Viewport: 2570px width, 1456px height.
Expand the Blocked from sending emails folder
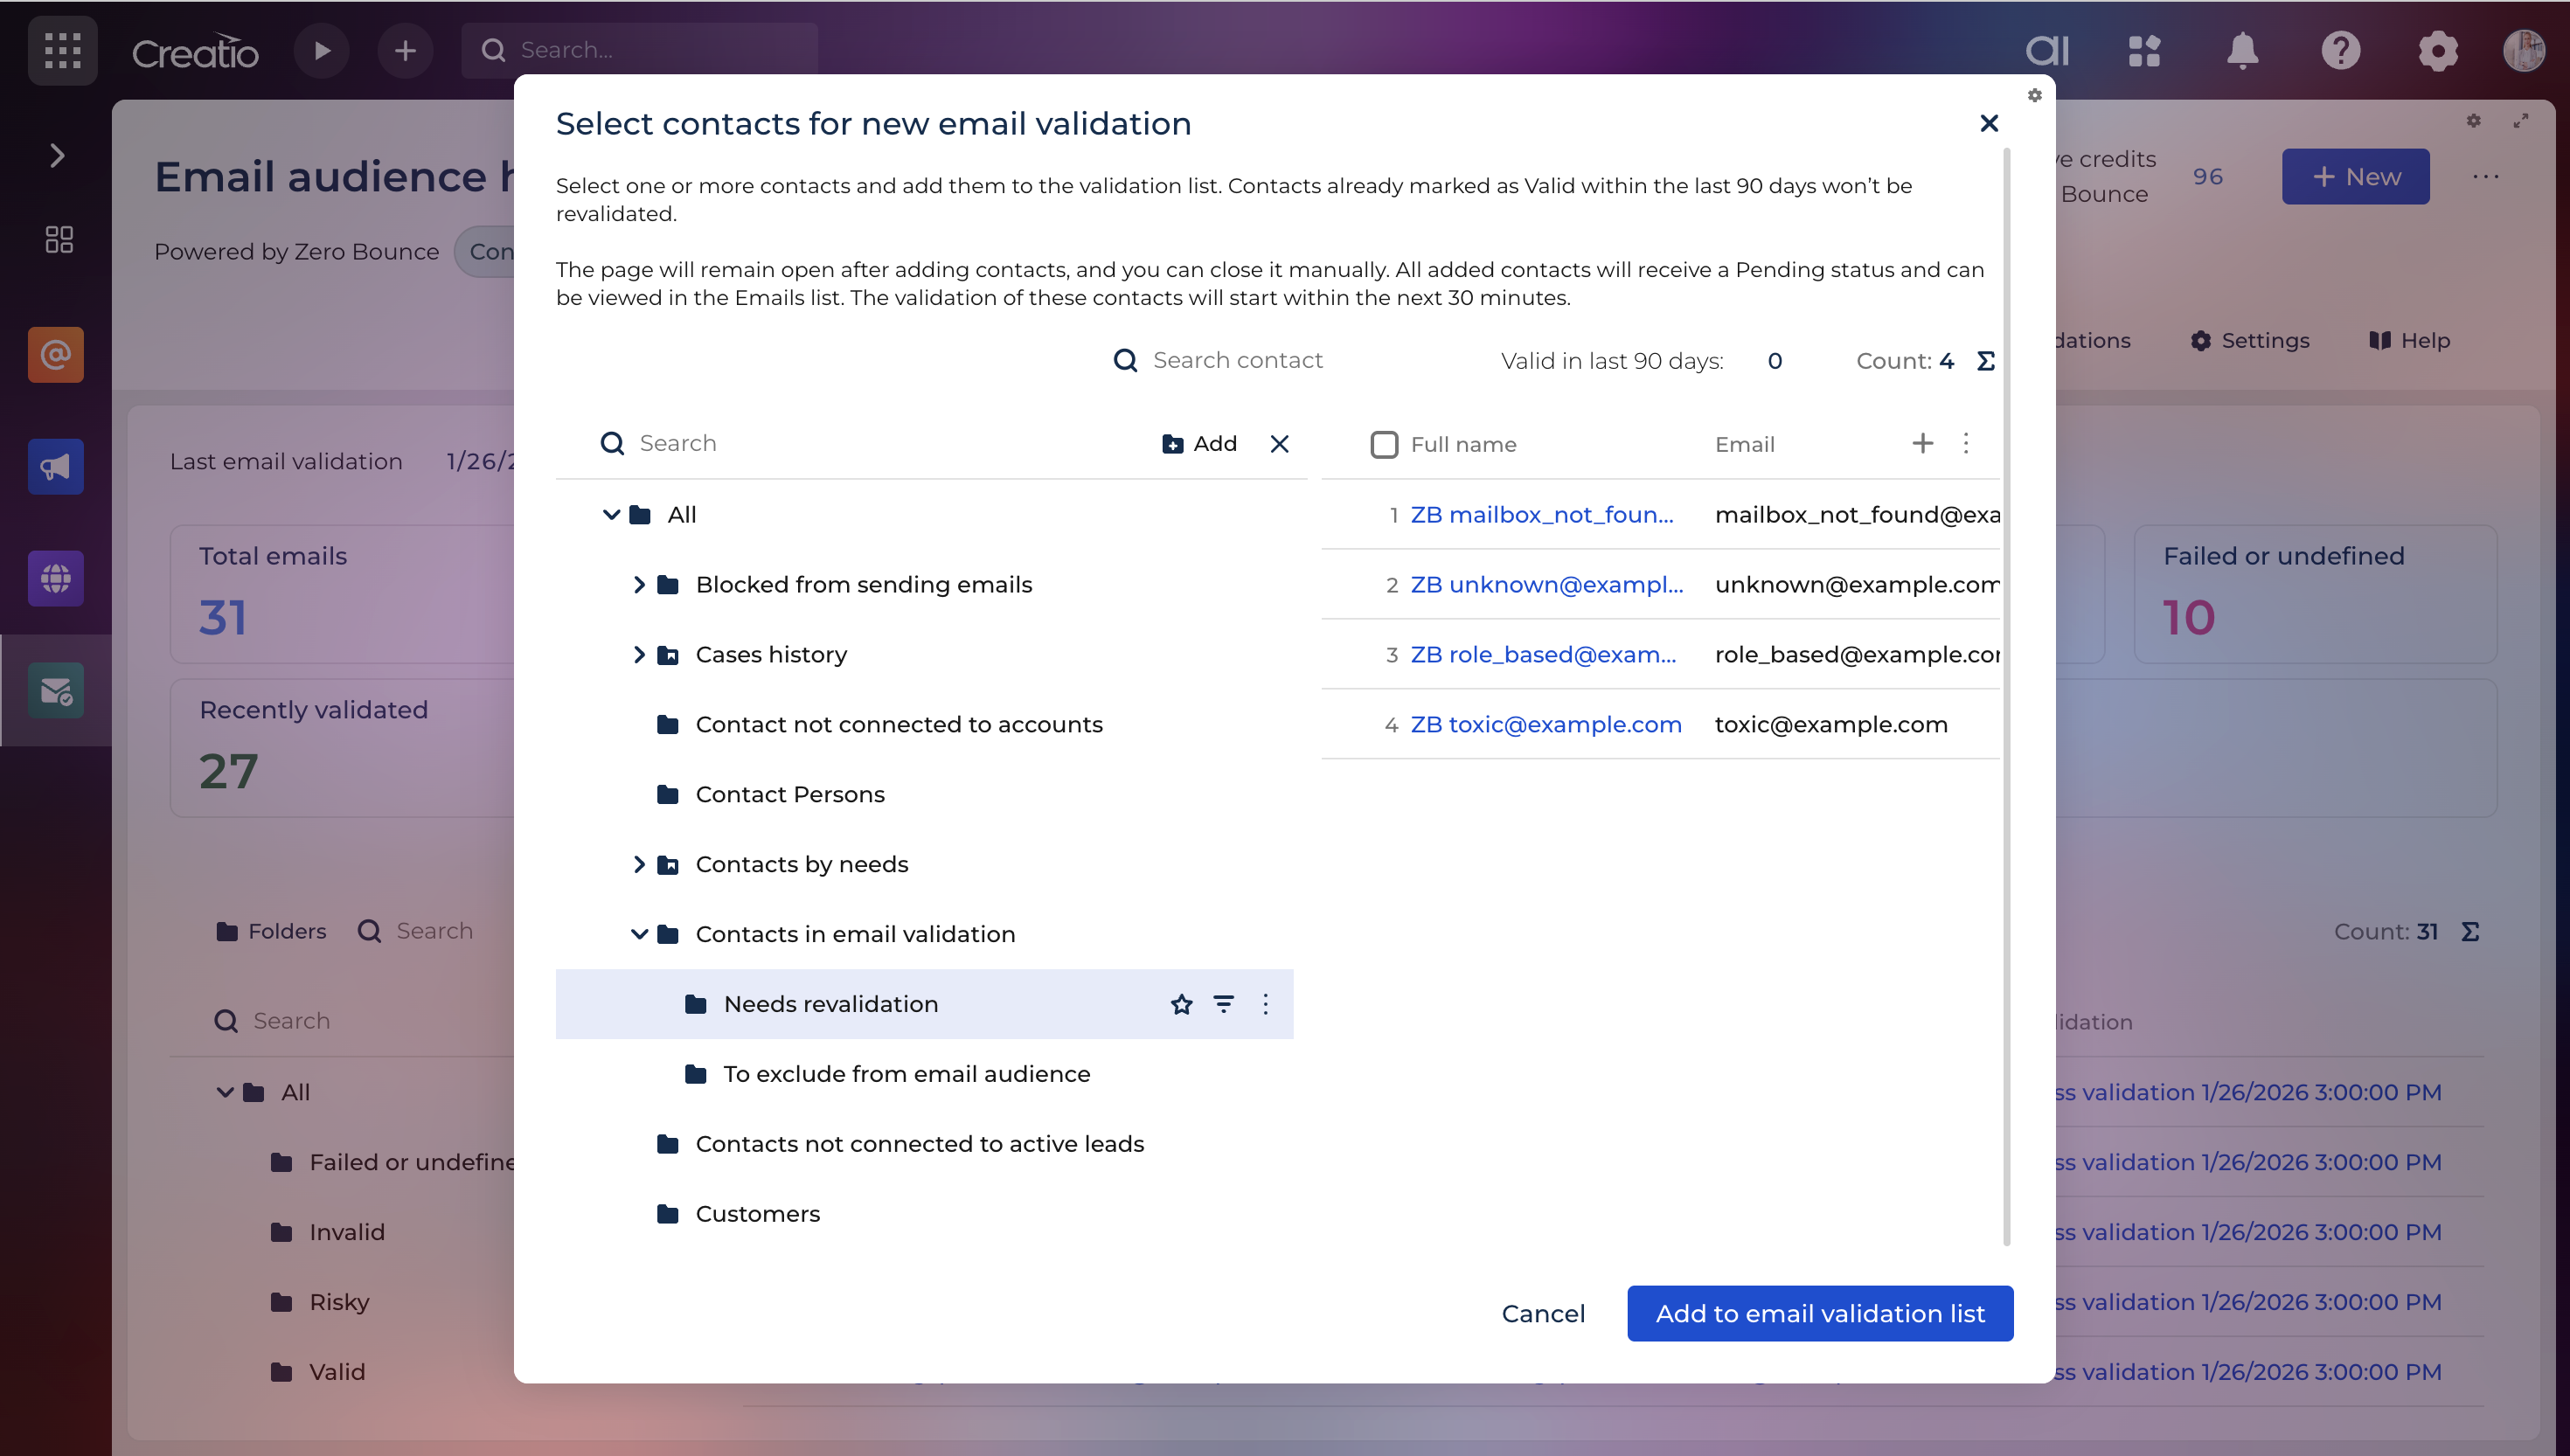pyautogui.click(x=639, y=584)
